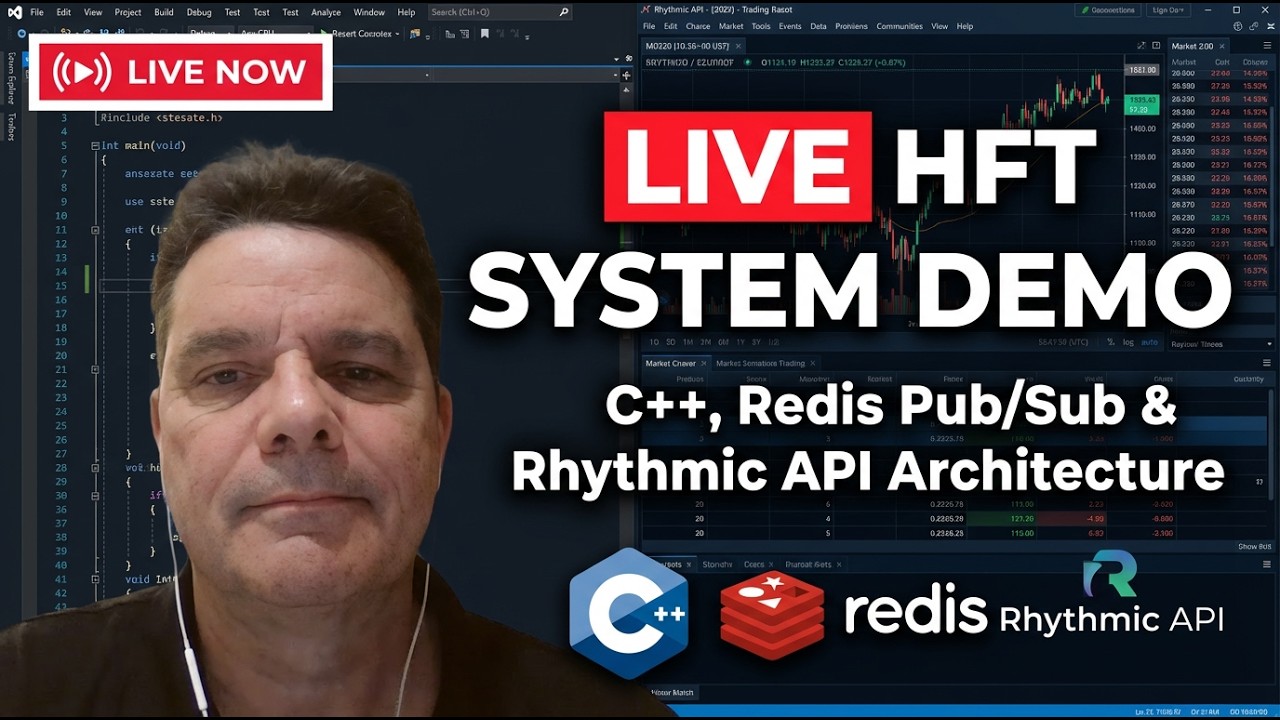
Task: Open the Lign Os dropdown in trading app
Action: pyautogui.click(x=1170, y=9)
